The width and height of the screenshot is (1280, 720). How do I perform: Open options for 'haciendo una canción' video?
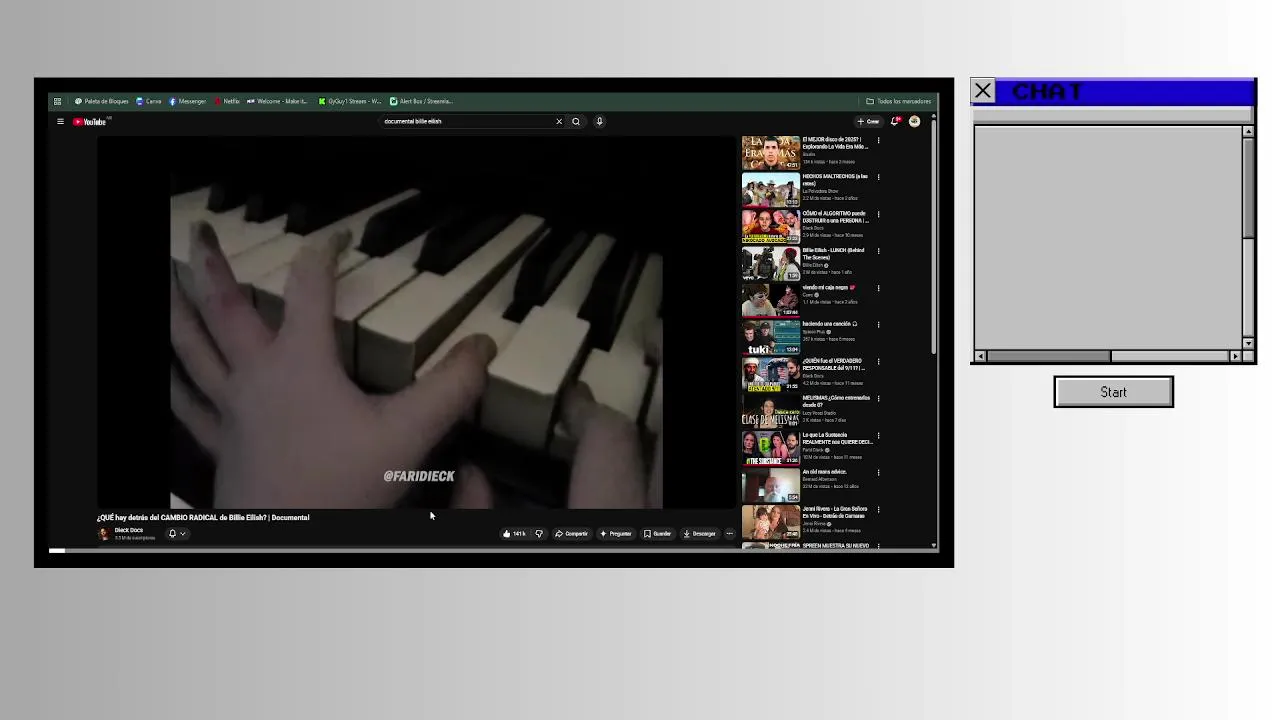(878, 325)
